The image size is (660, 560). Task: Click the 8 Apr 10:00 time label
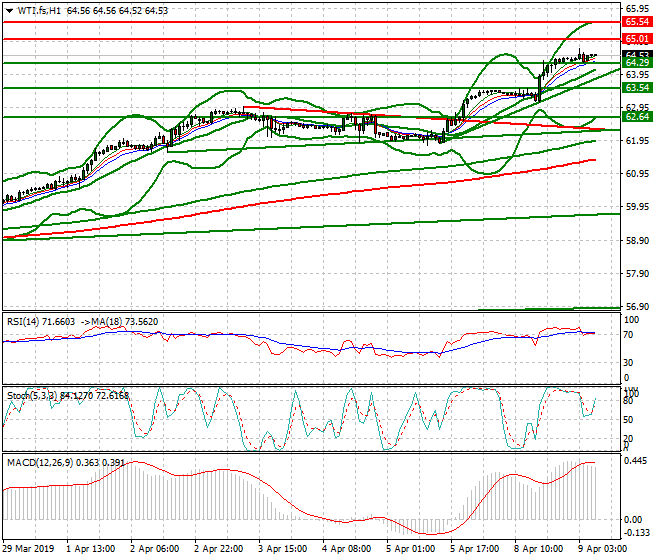[x=538, y=549]
